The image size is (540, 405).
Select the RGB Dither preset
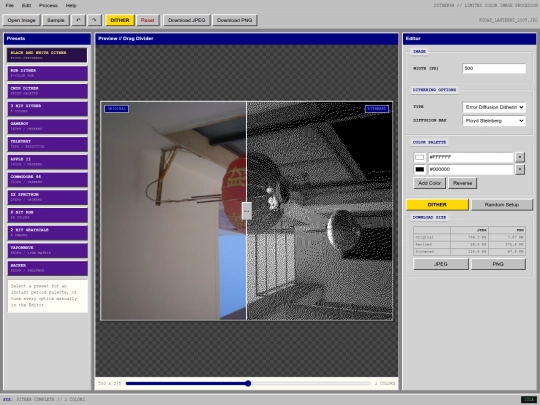48,73
